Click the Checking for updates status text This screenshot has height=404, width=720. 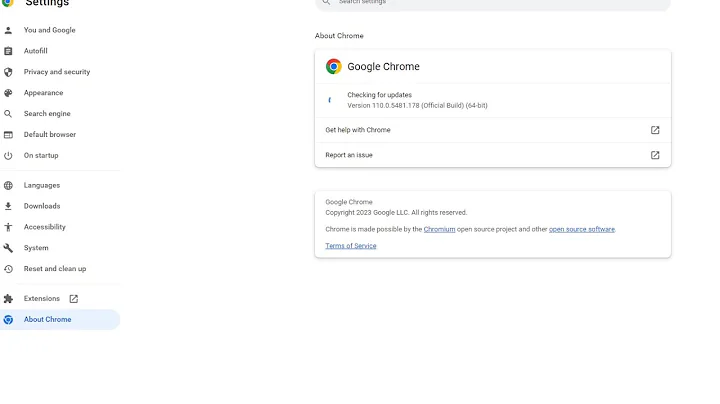tap(379, 95)
